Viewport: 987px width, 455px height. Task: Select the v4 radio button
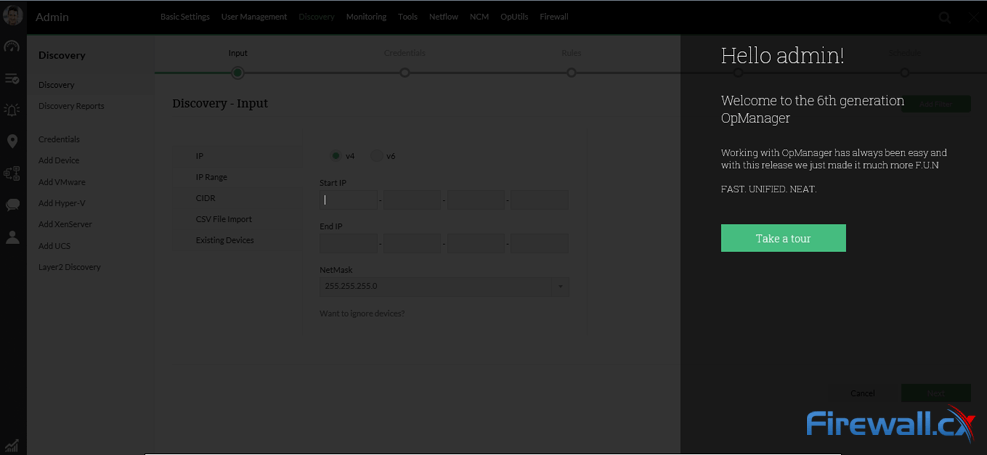pos(336,155)
